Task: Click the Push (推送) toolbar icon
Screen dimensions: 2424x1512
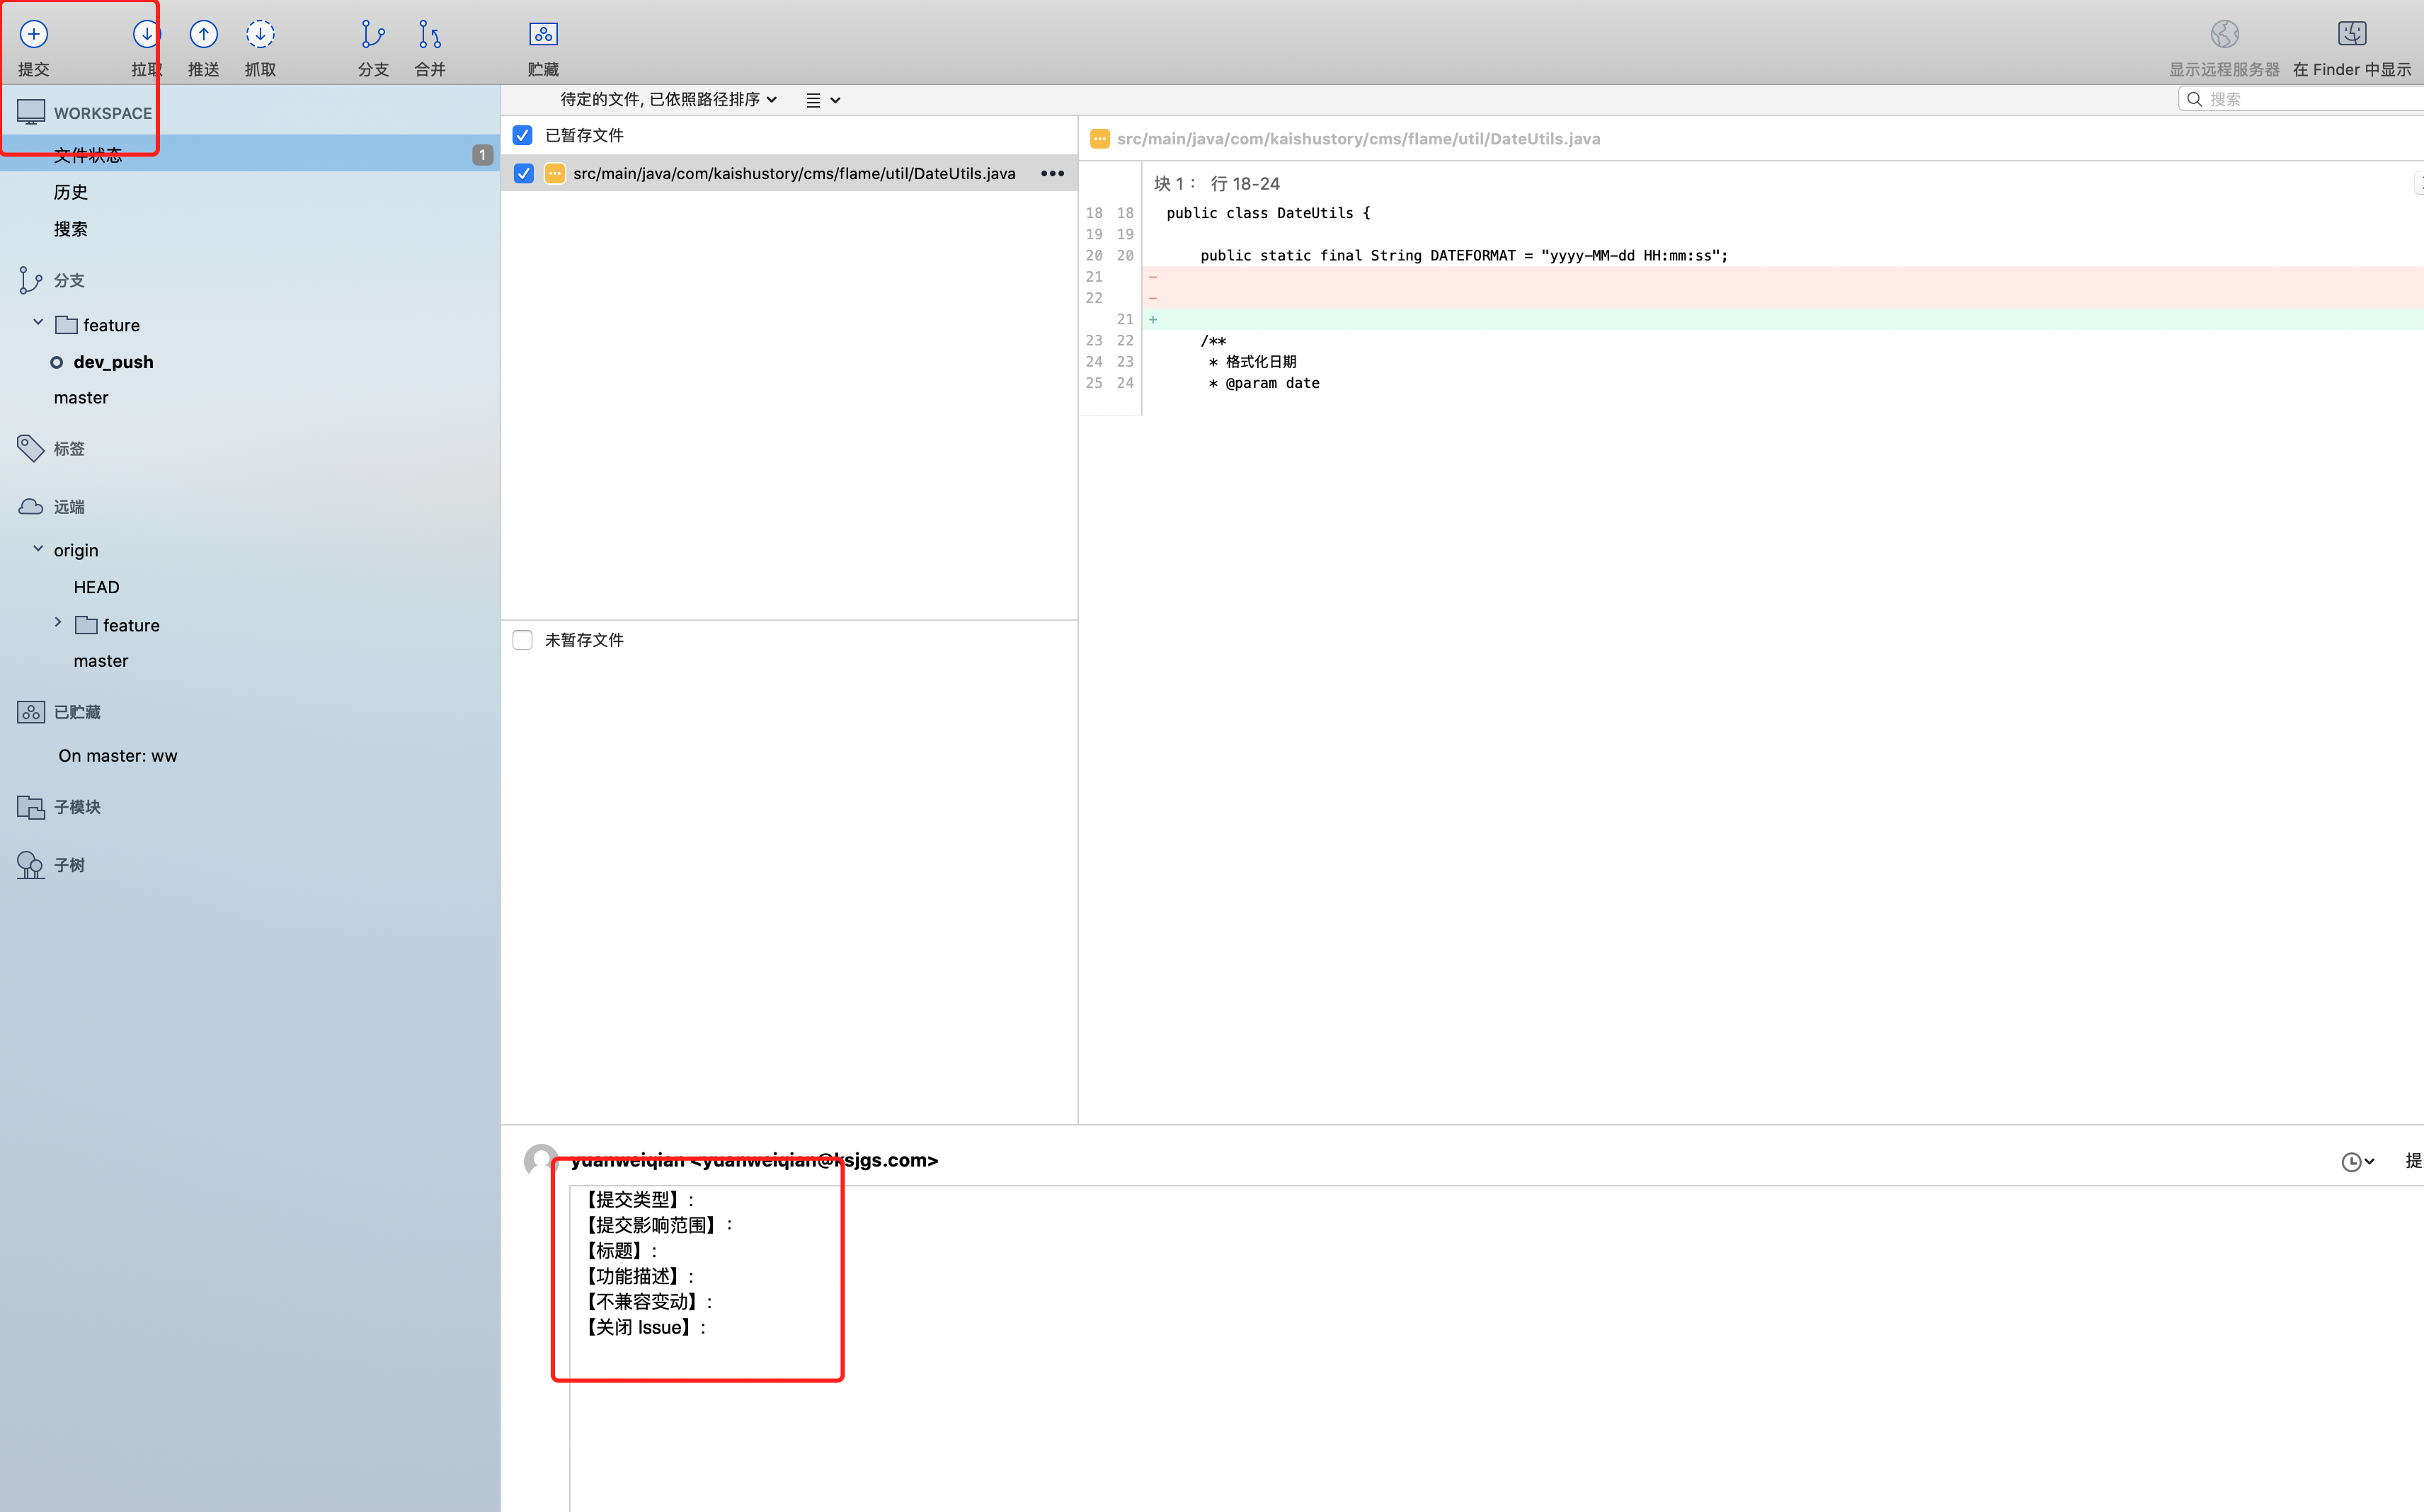Action: tap(203, 34)
